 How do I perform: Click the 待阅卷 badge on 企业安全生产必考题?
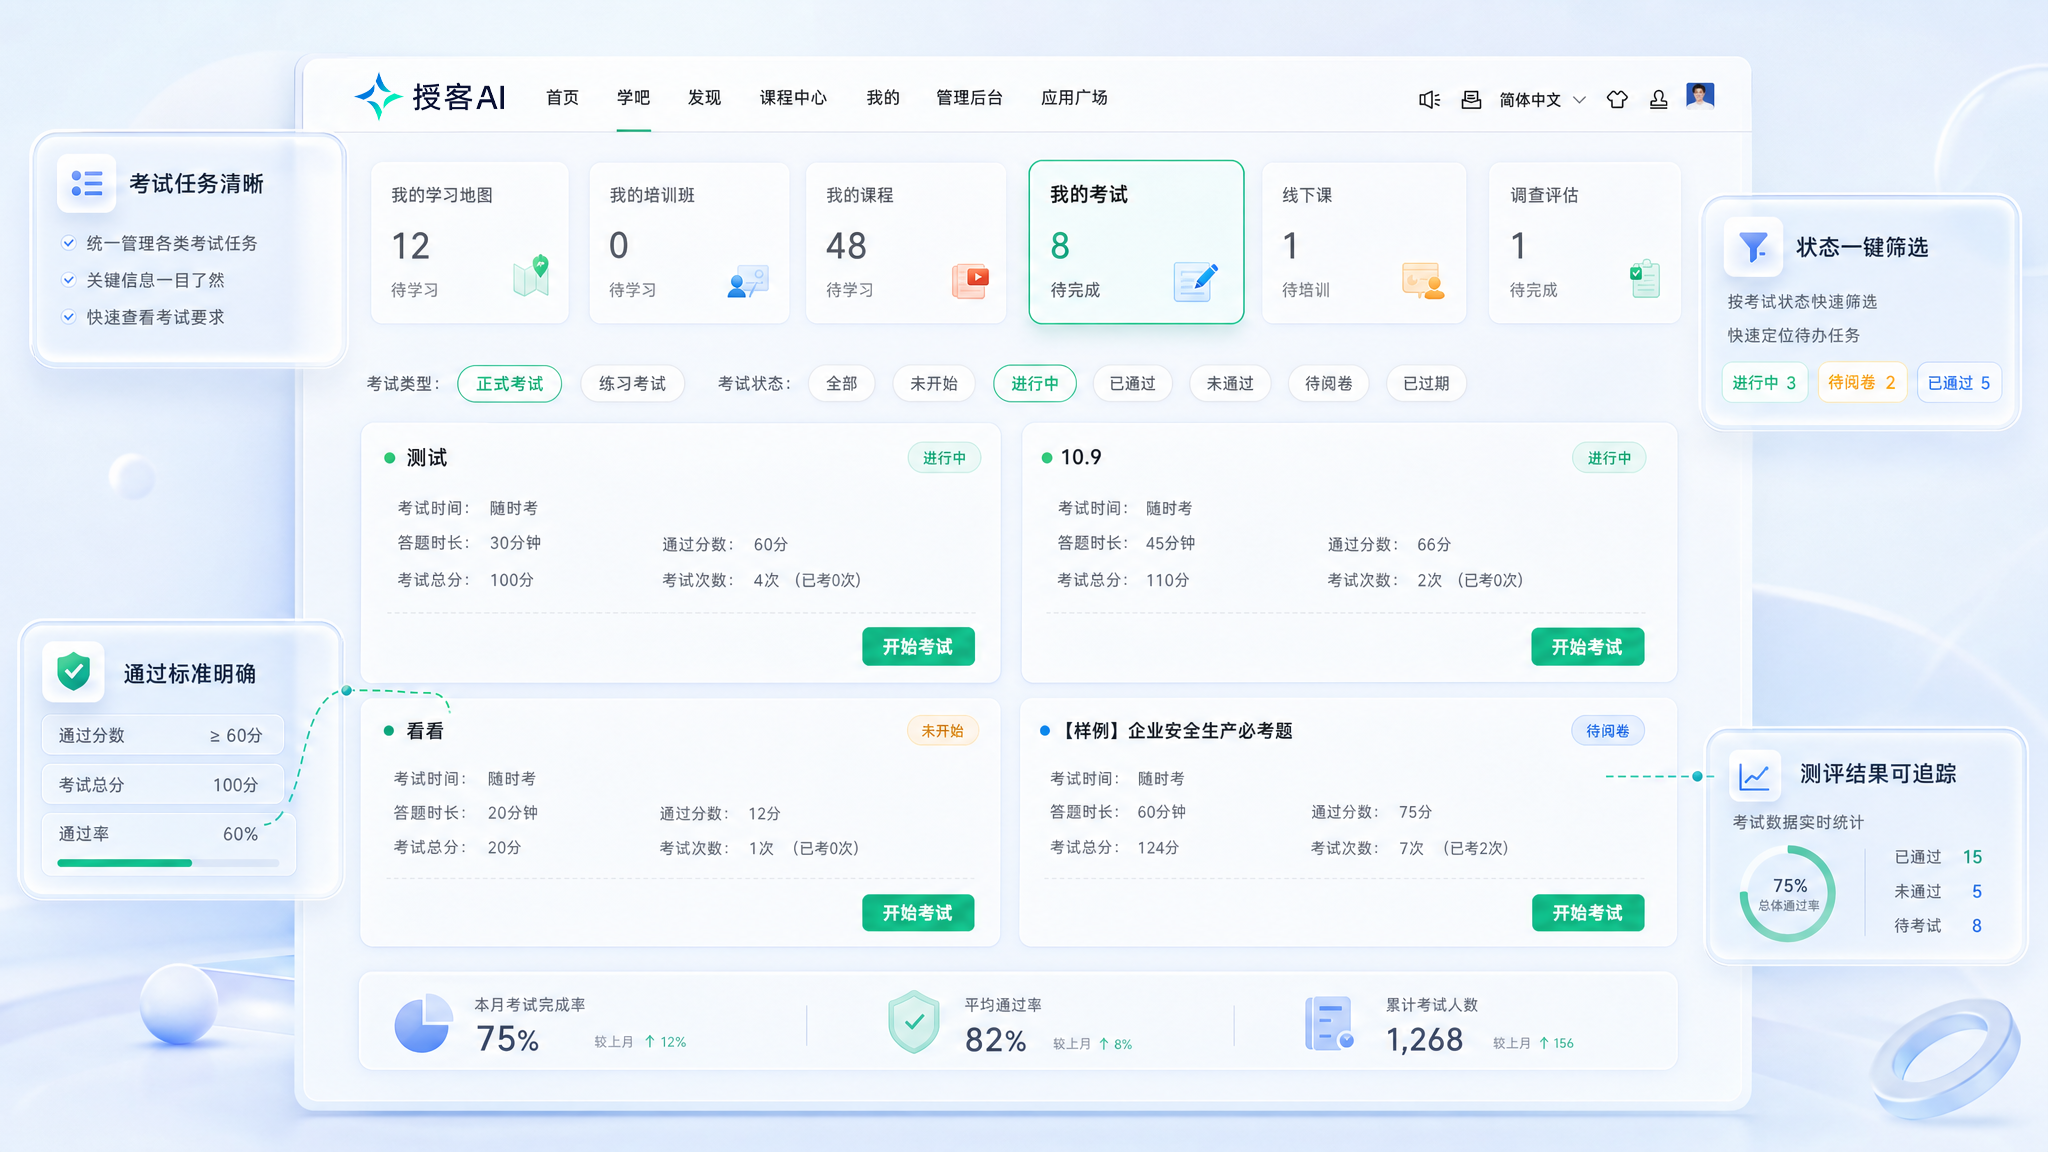pos(1608,731)
